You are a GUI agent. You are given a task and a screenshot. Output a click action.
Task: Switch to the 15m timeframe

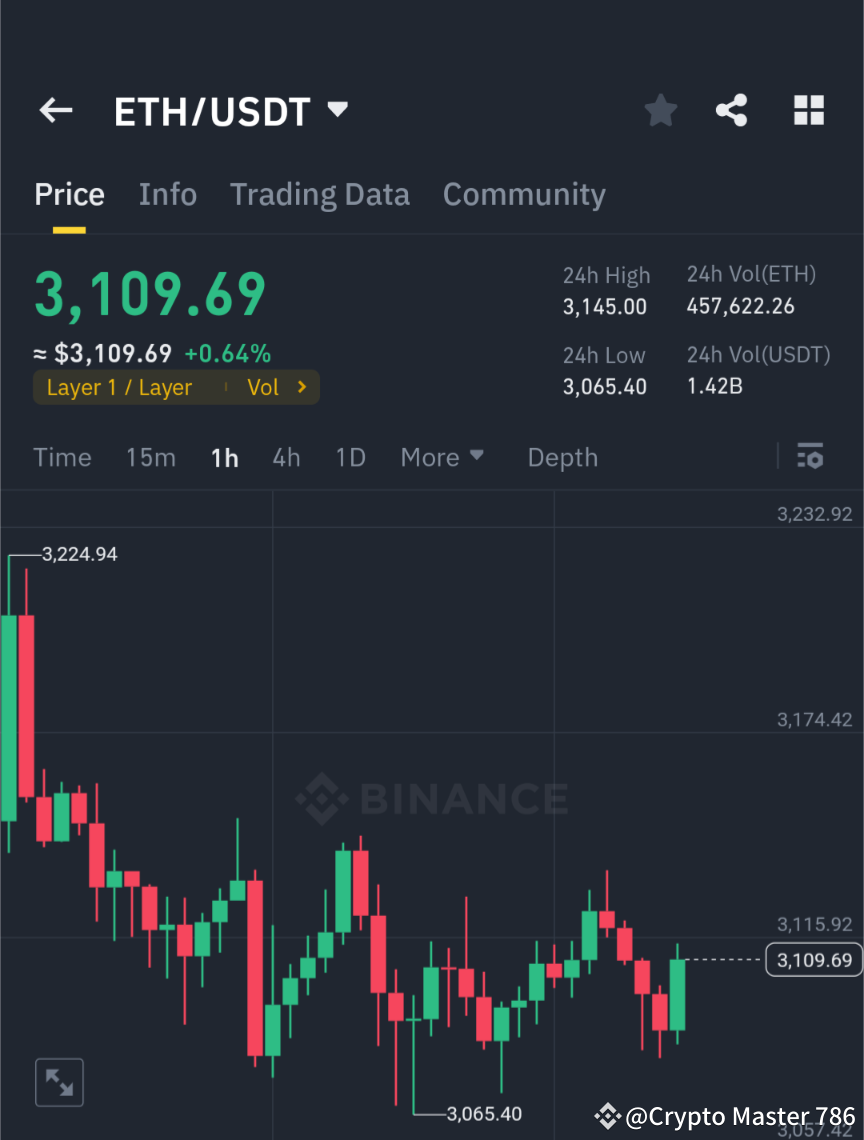pos(151,457)
